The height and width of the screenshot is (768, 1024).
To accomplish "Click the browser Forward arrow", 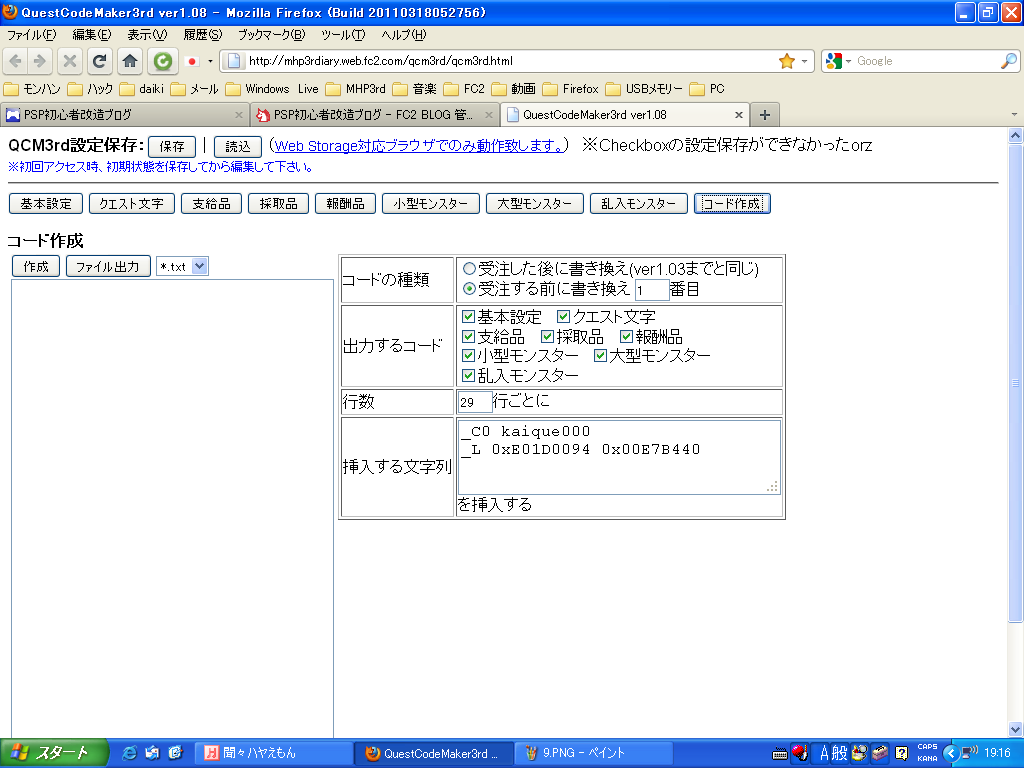I will pos(40,61).
